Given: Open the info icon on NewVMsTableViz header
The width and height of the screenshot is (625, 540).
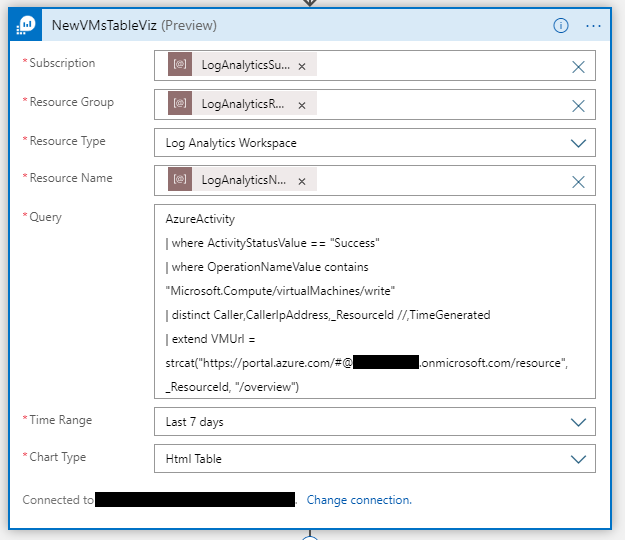Looking at the screenshot, I should click(560, 26).
